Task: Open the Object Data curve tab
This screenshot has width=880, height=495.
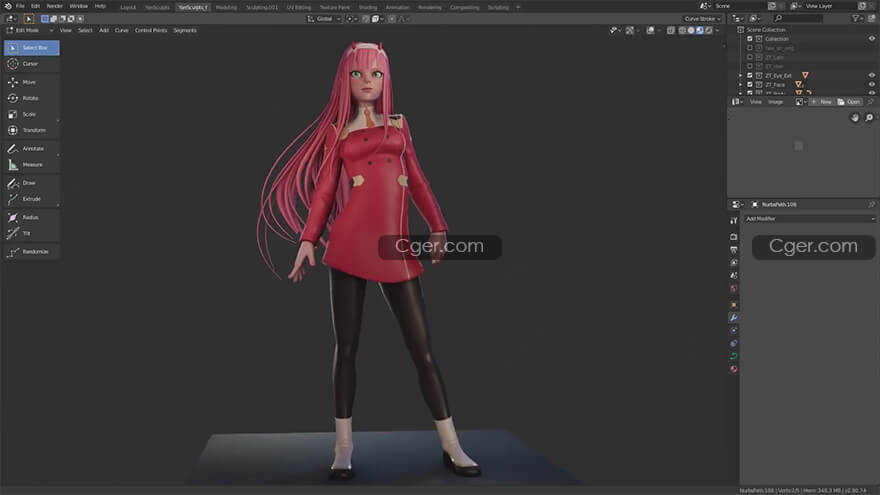Action: (734, 356)
